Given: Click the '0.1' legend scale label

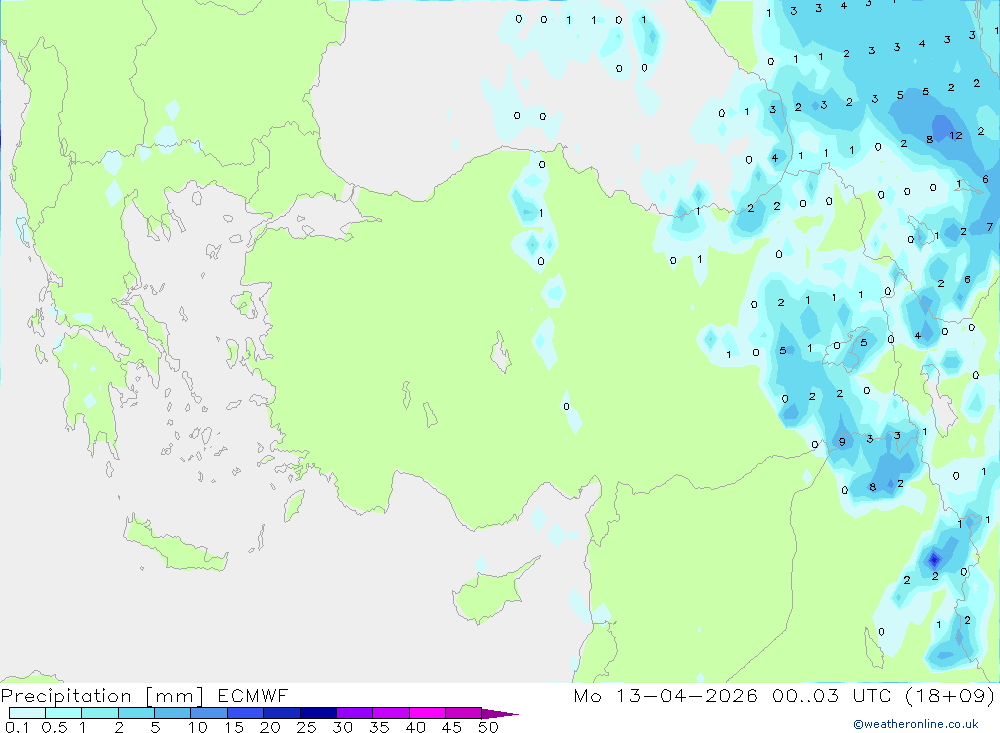Looking at the screenshot, I should (17, 727).
